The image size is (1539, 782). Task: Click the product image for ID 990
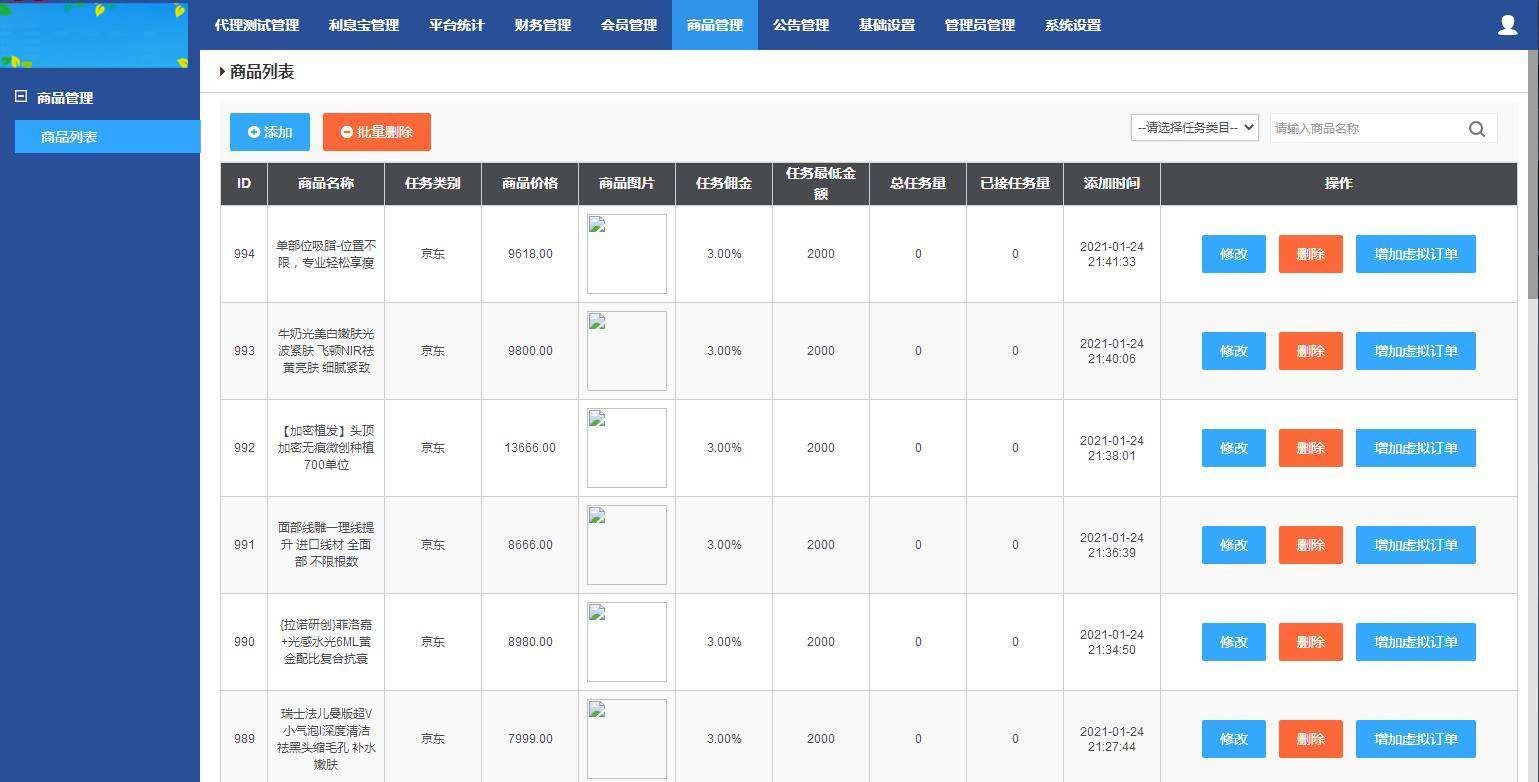[x=626, y=641]
